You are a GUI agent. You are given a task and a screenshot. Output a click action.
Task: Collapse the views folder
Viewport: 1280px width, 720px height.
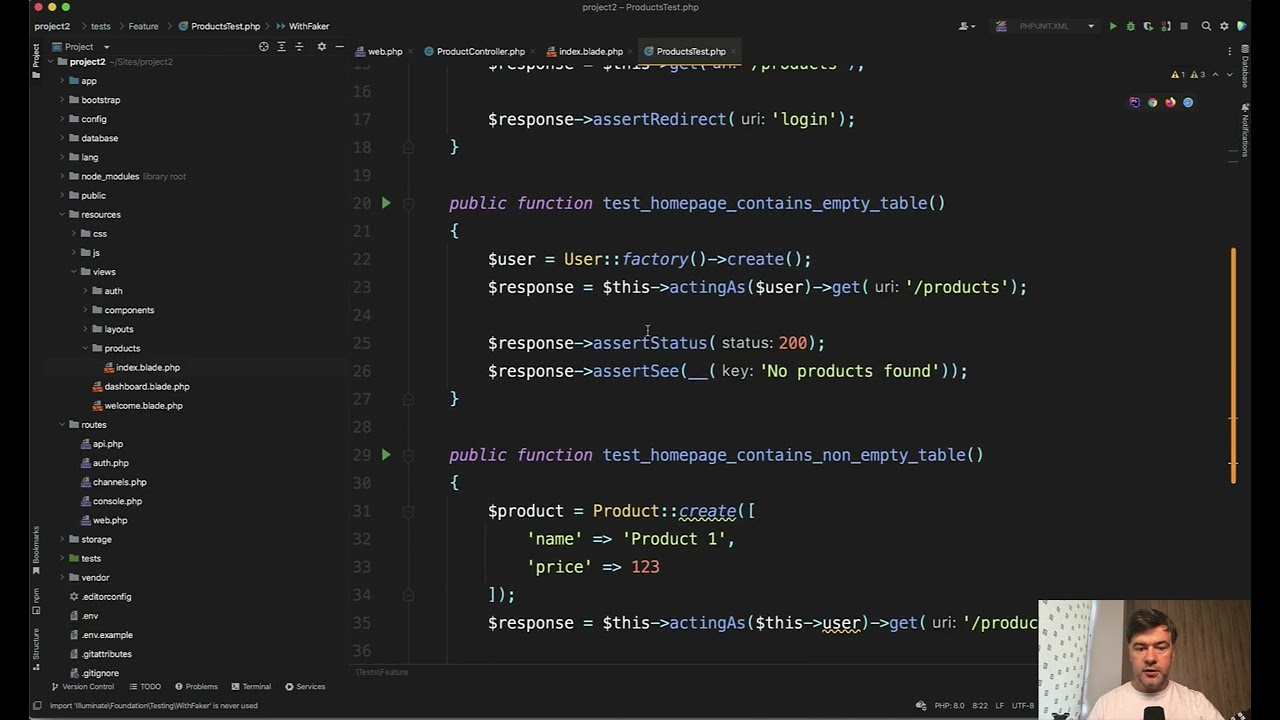coord(74,272)
